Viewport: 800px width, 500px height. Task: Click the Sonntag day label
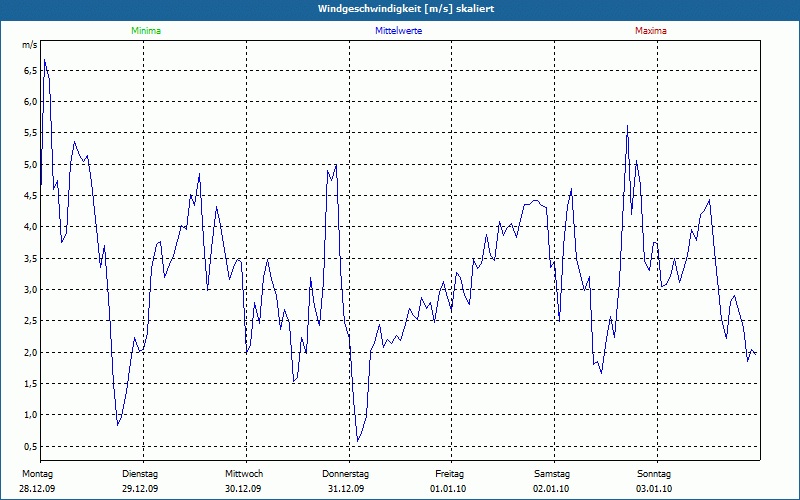click(654, 474)
